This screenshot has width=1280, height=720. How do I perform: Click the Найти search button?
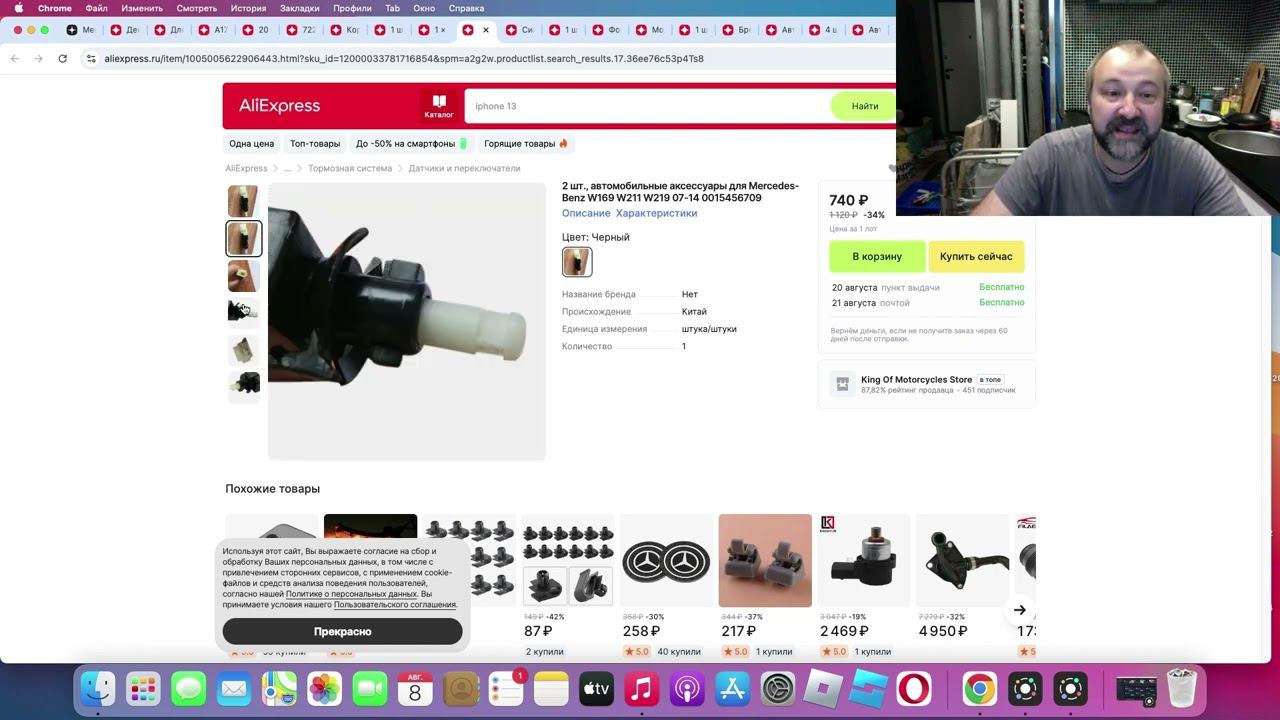[x=864, y=106]
